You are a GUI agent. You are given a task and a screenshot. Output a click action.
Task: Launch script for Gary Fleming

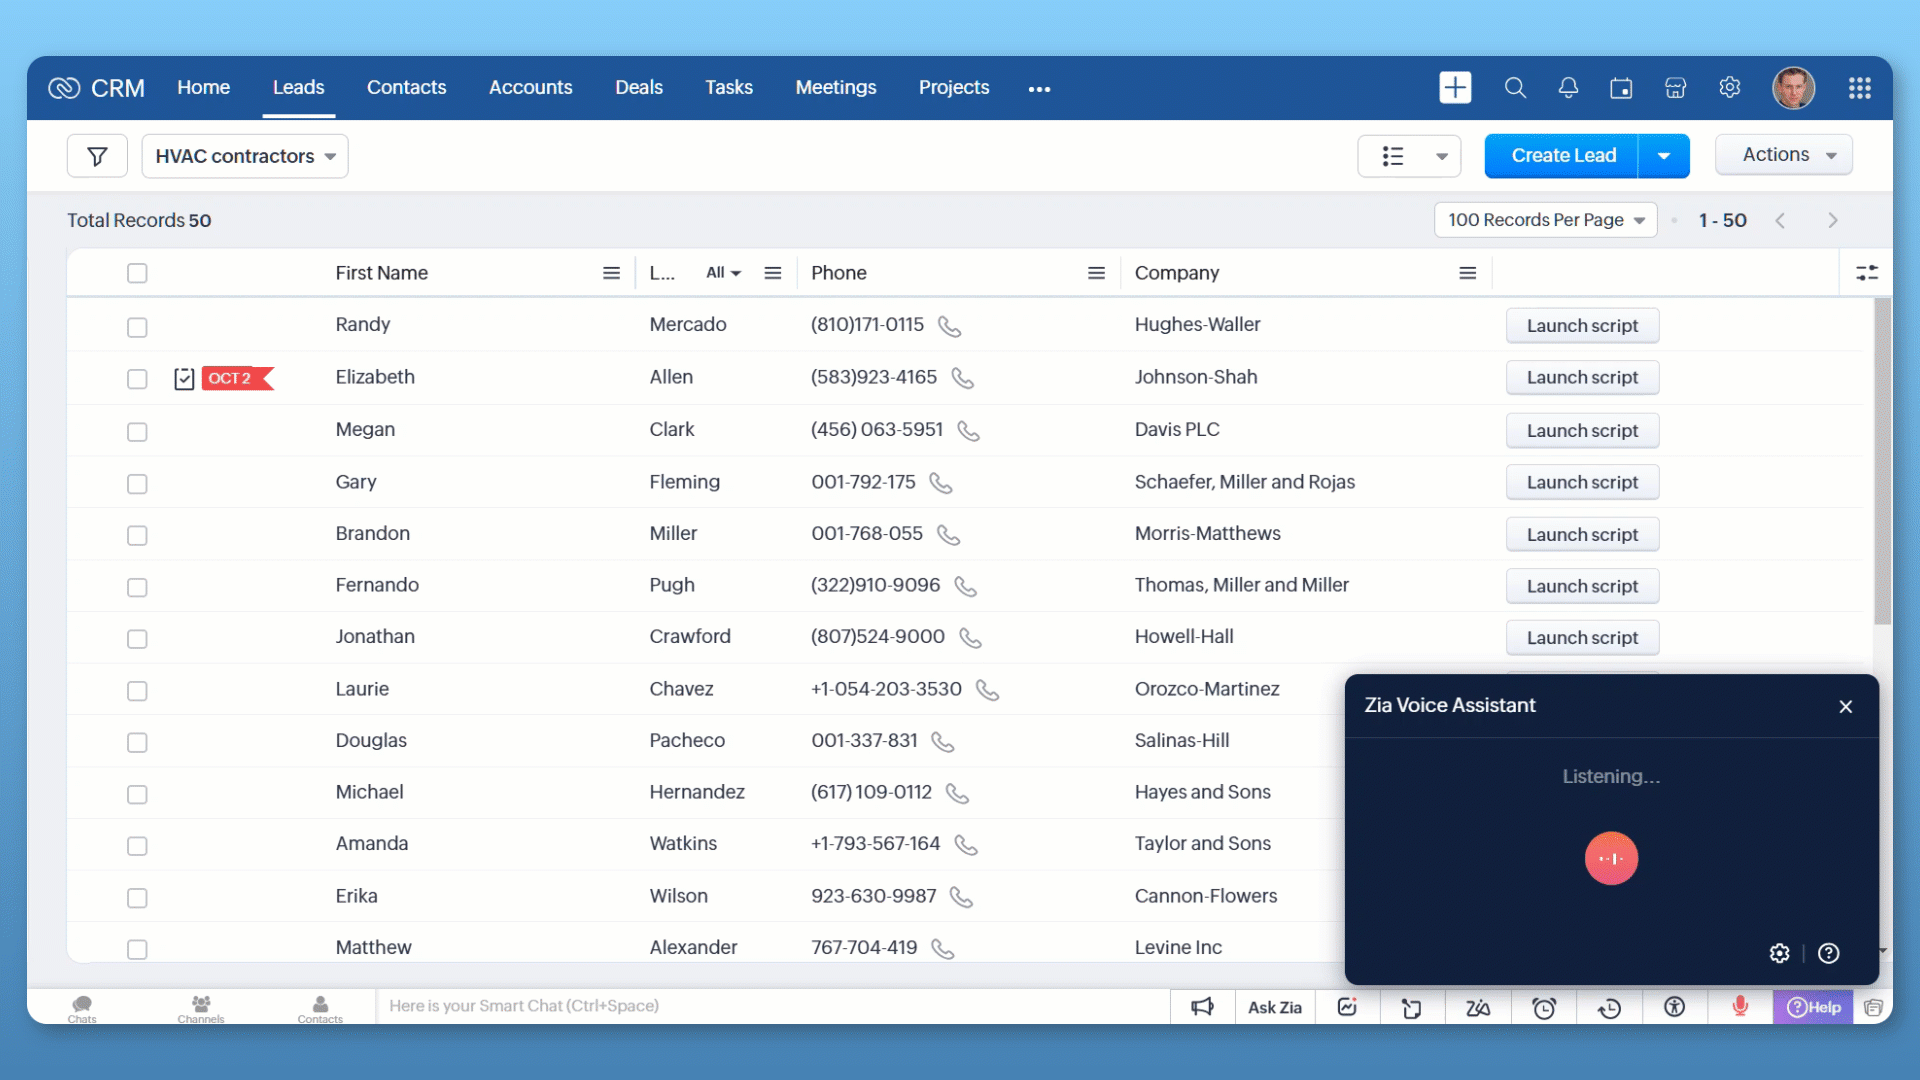tap(1582, 482)
